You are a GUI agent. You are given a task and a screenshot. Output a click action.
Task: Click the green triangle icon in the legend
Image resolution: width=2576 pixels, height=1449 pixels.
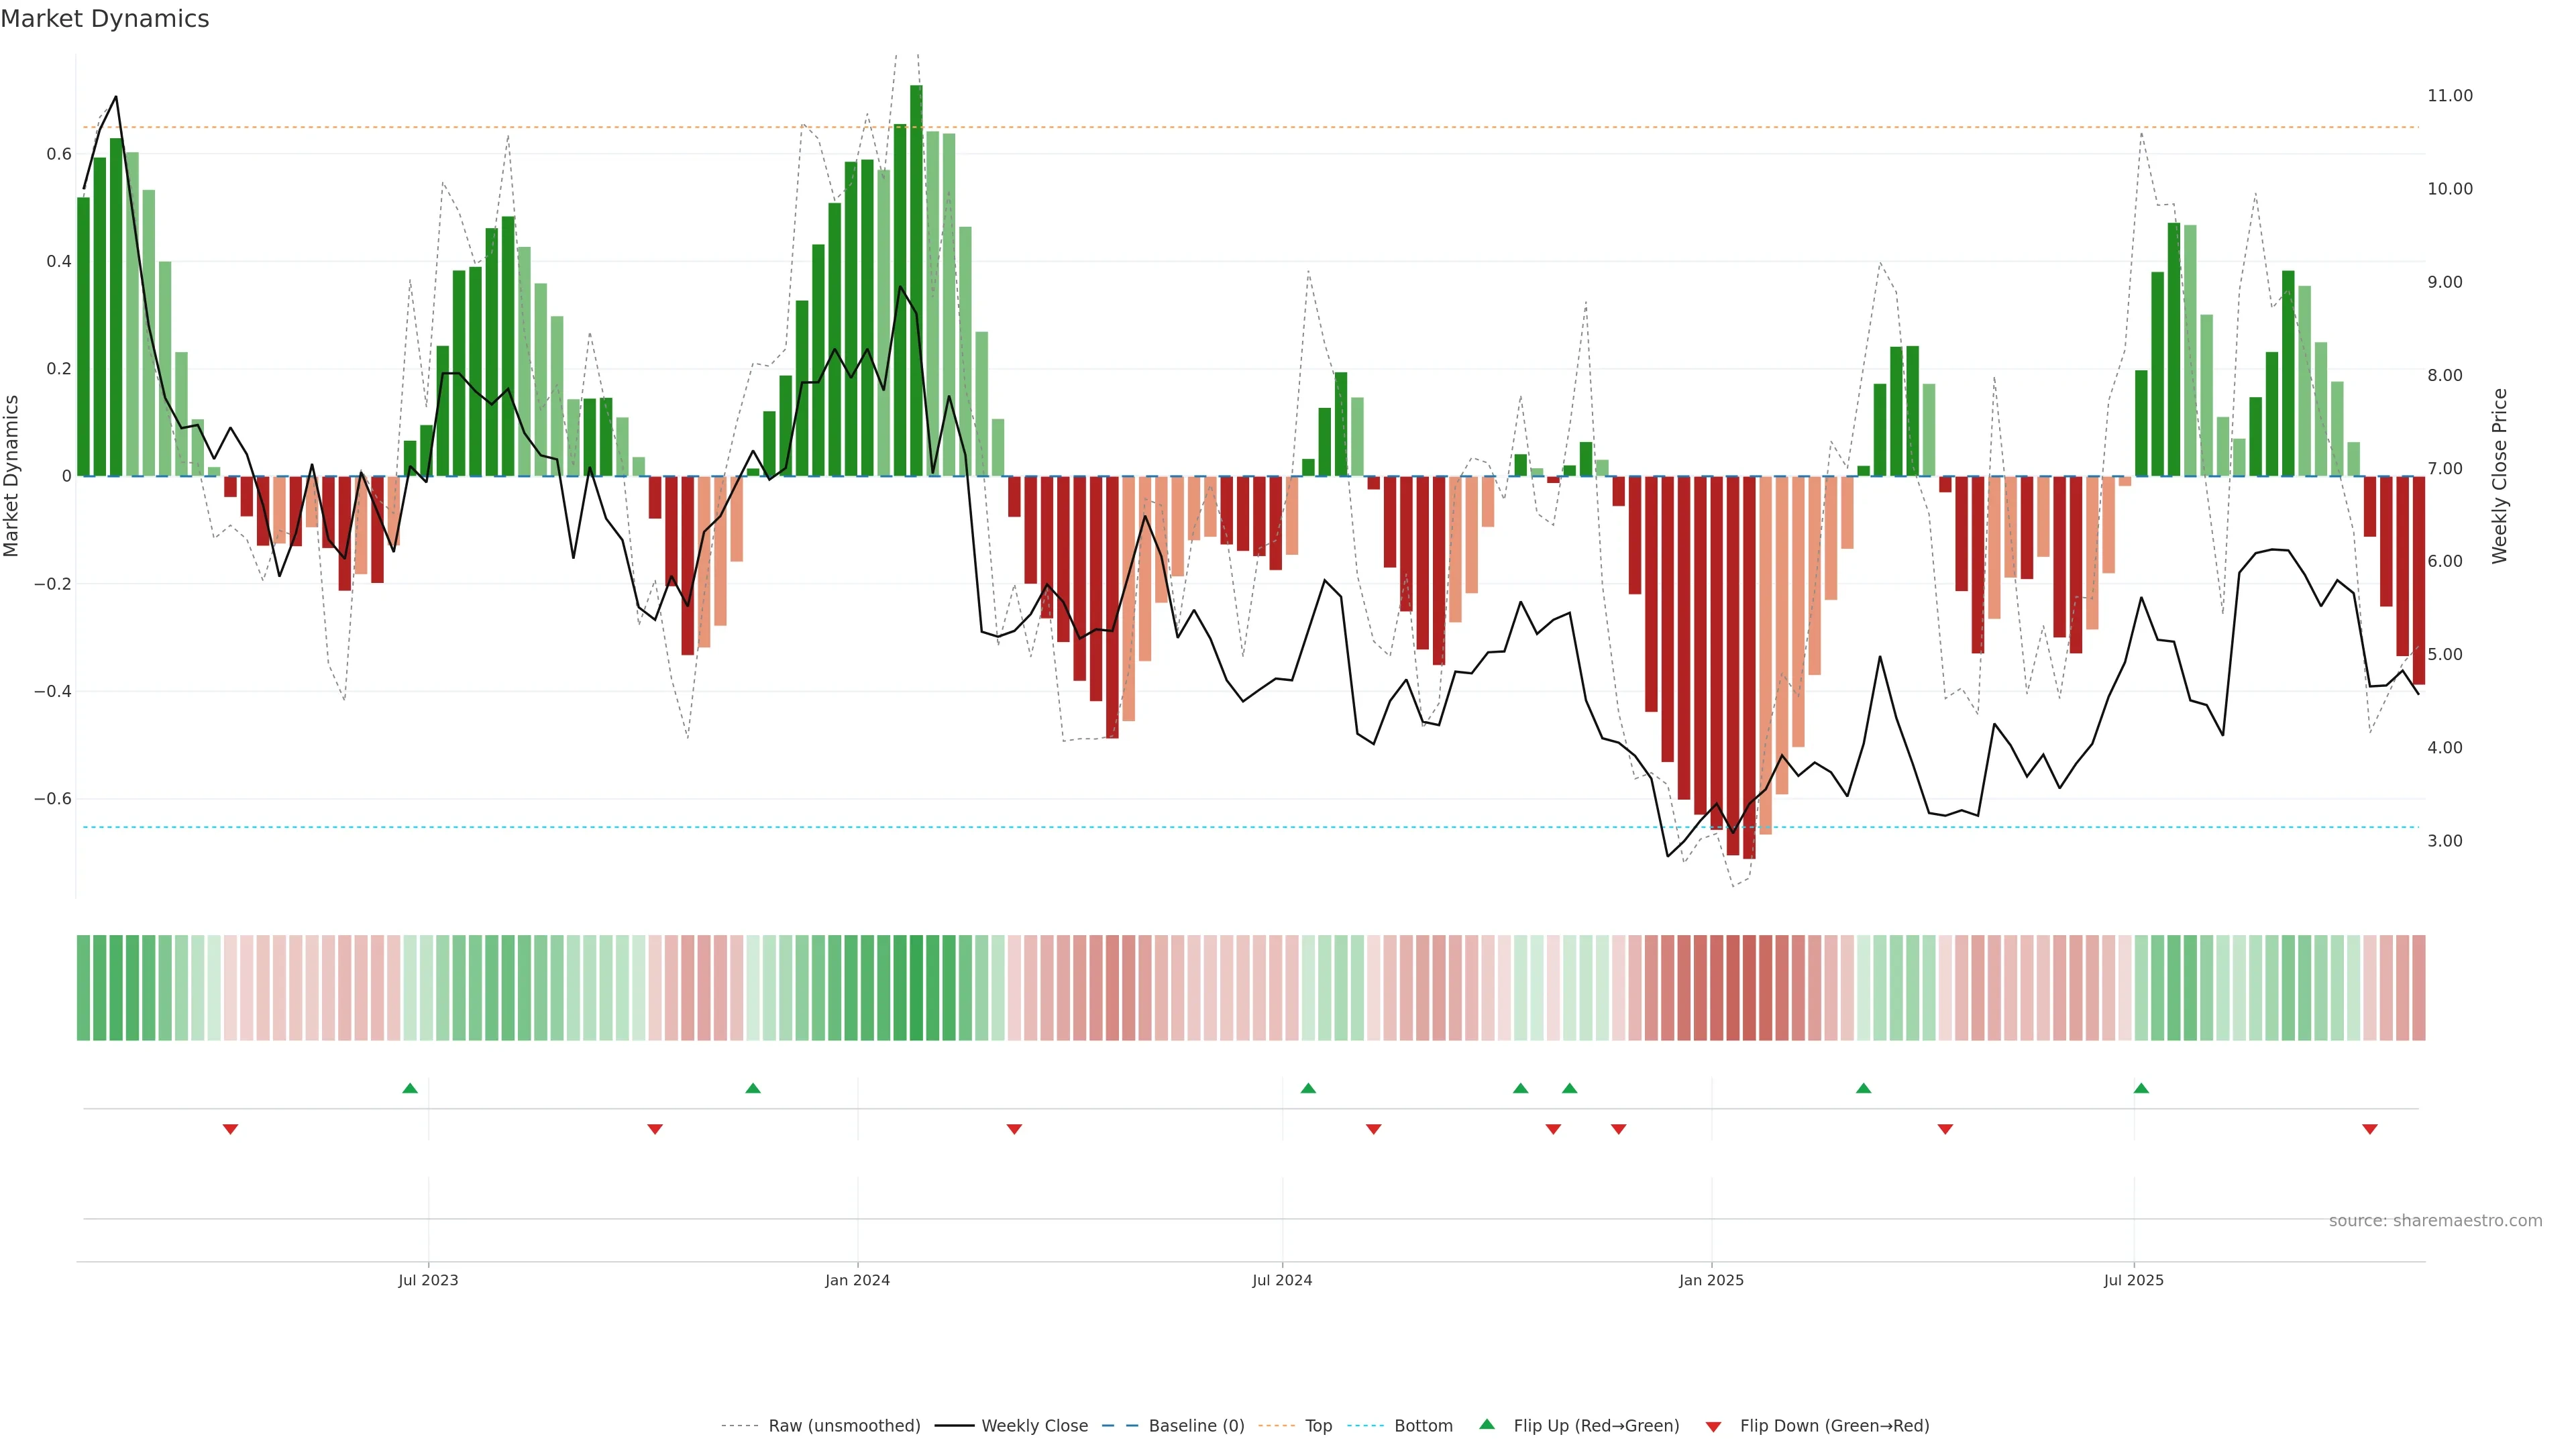[x=1487, y=1424]
